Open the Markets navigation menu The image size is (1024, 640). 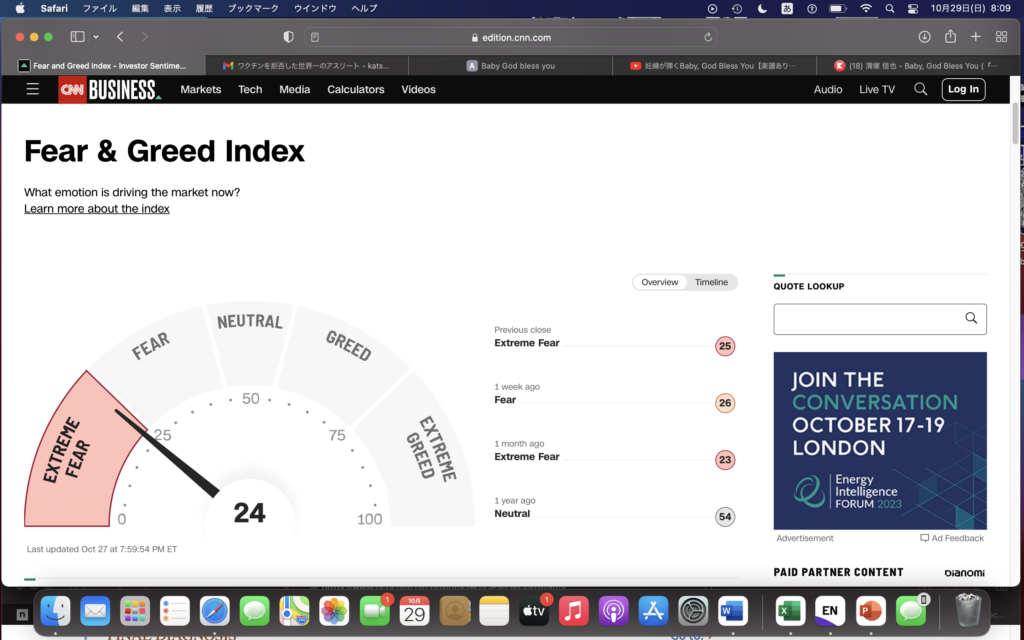pyautogui.click(x=200, y=89)
